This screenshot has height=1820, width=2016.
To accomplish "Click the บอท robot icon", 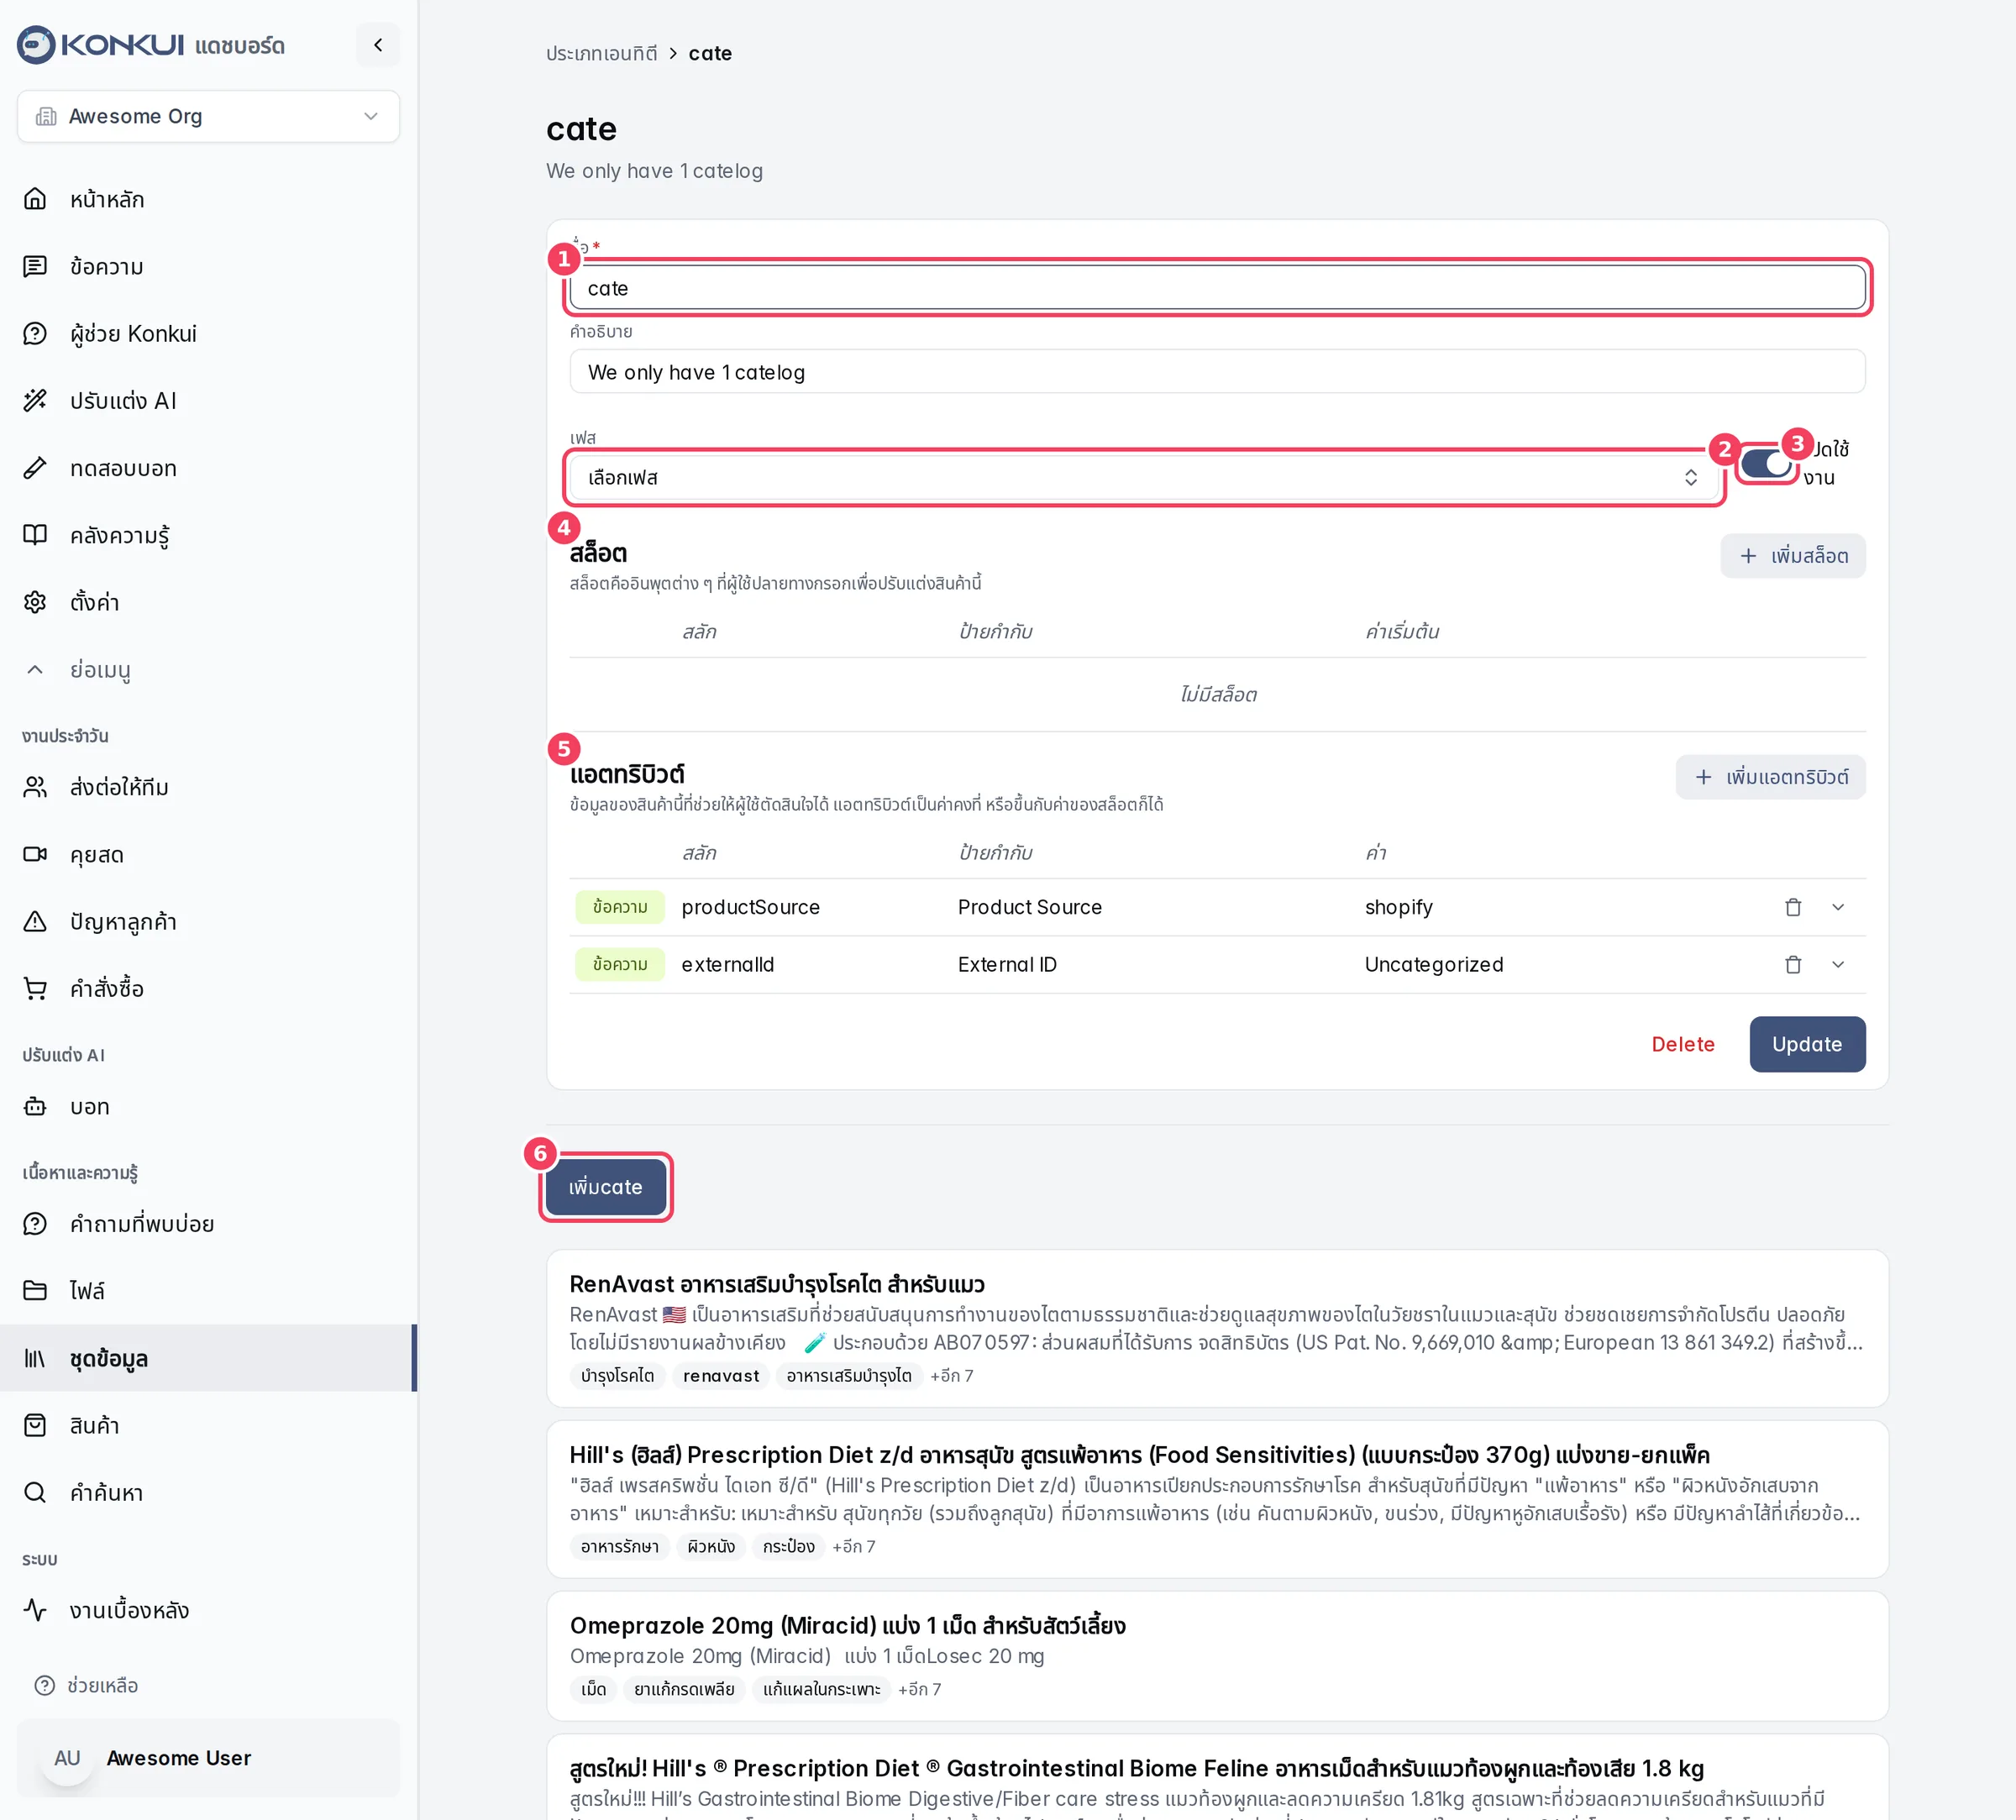I will click(35, 1106).
